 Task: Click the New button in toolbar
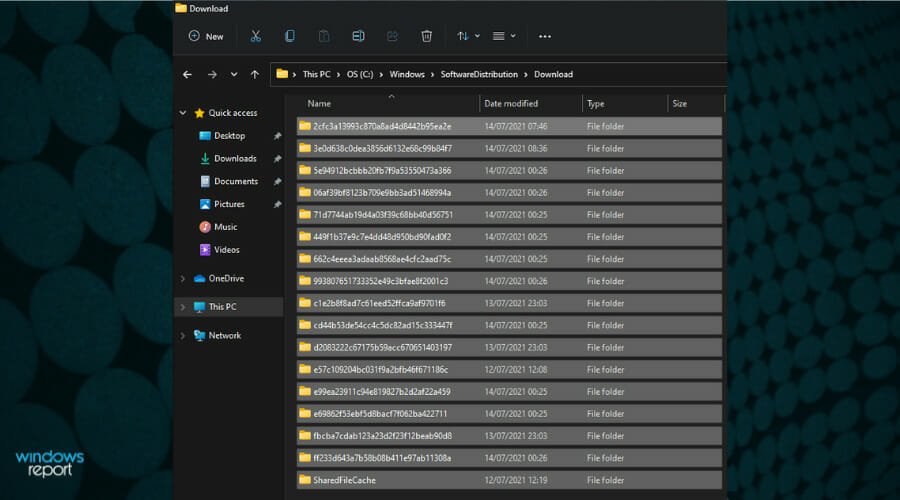[x=205, y=36]
